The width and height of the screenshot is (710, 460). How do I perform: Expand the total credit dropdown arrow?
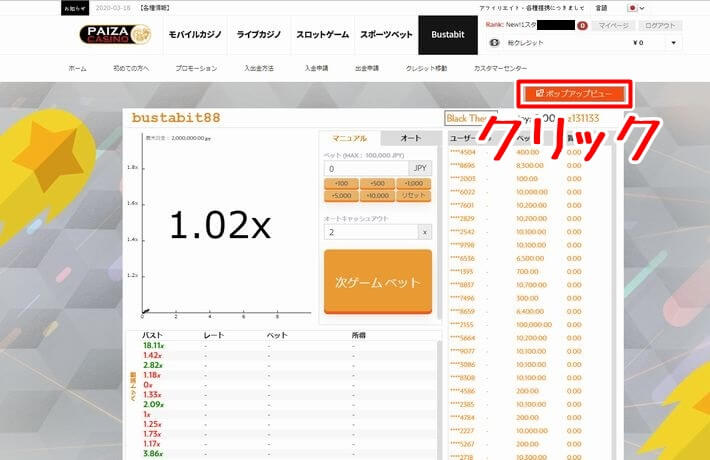[673, 44]
